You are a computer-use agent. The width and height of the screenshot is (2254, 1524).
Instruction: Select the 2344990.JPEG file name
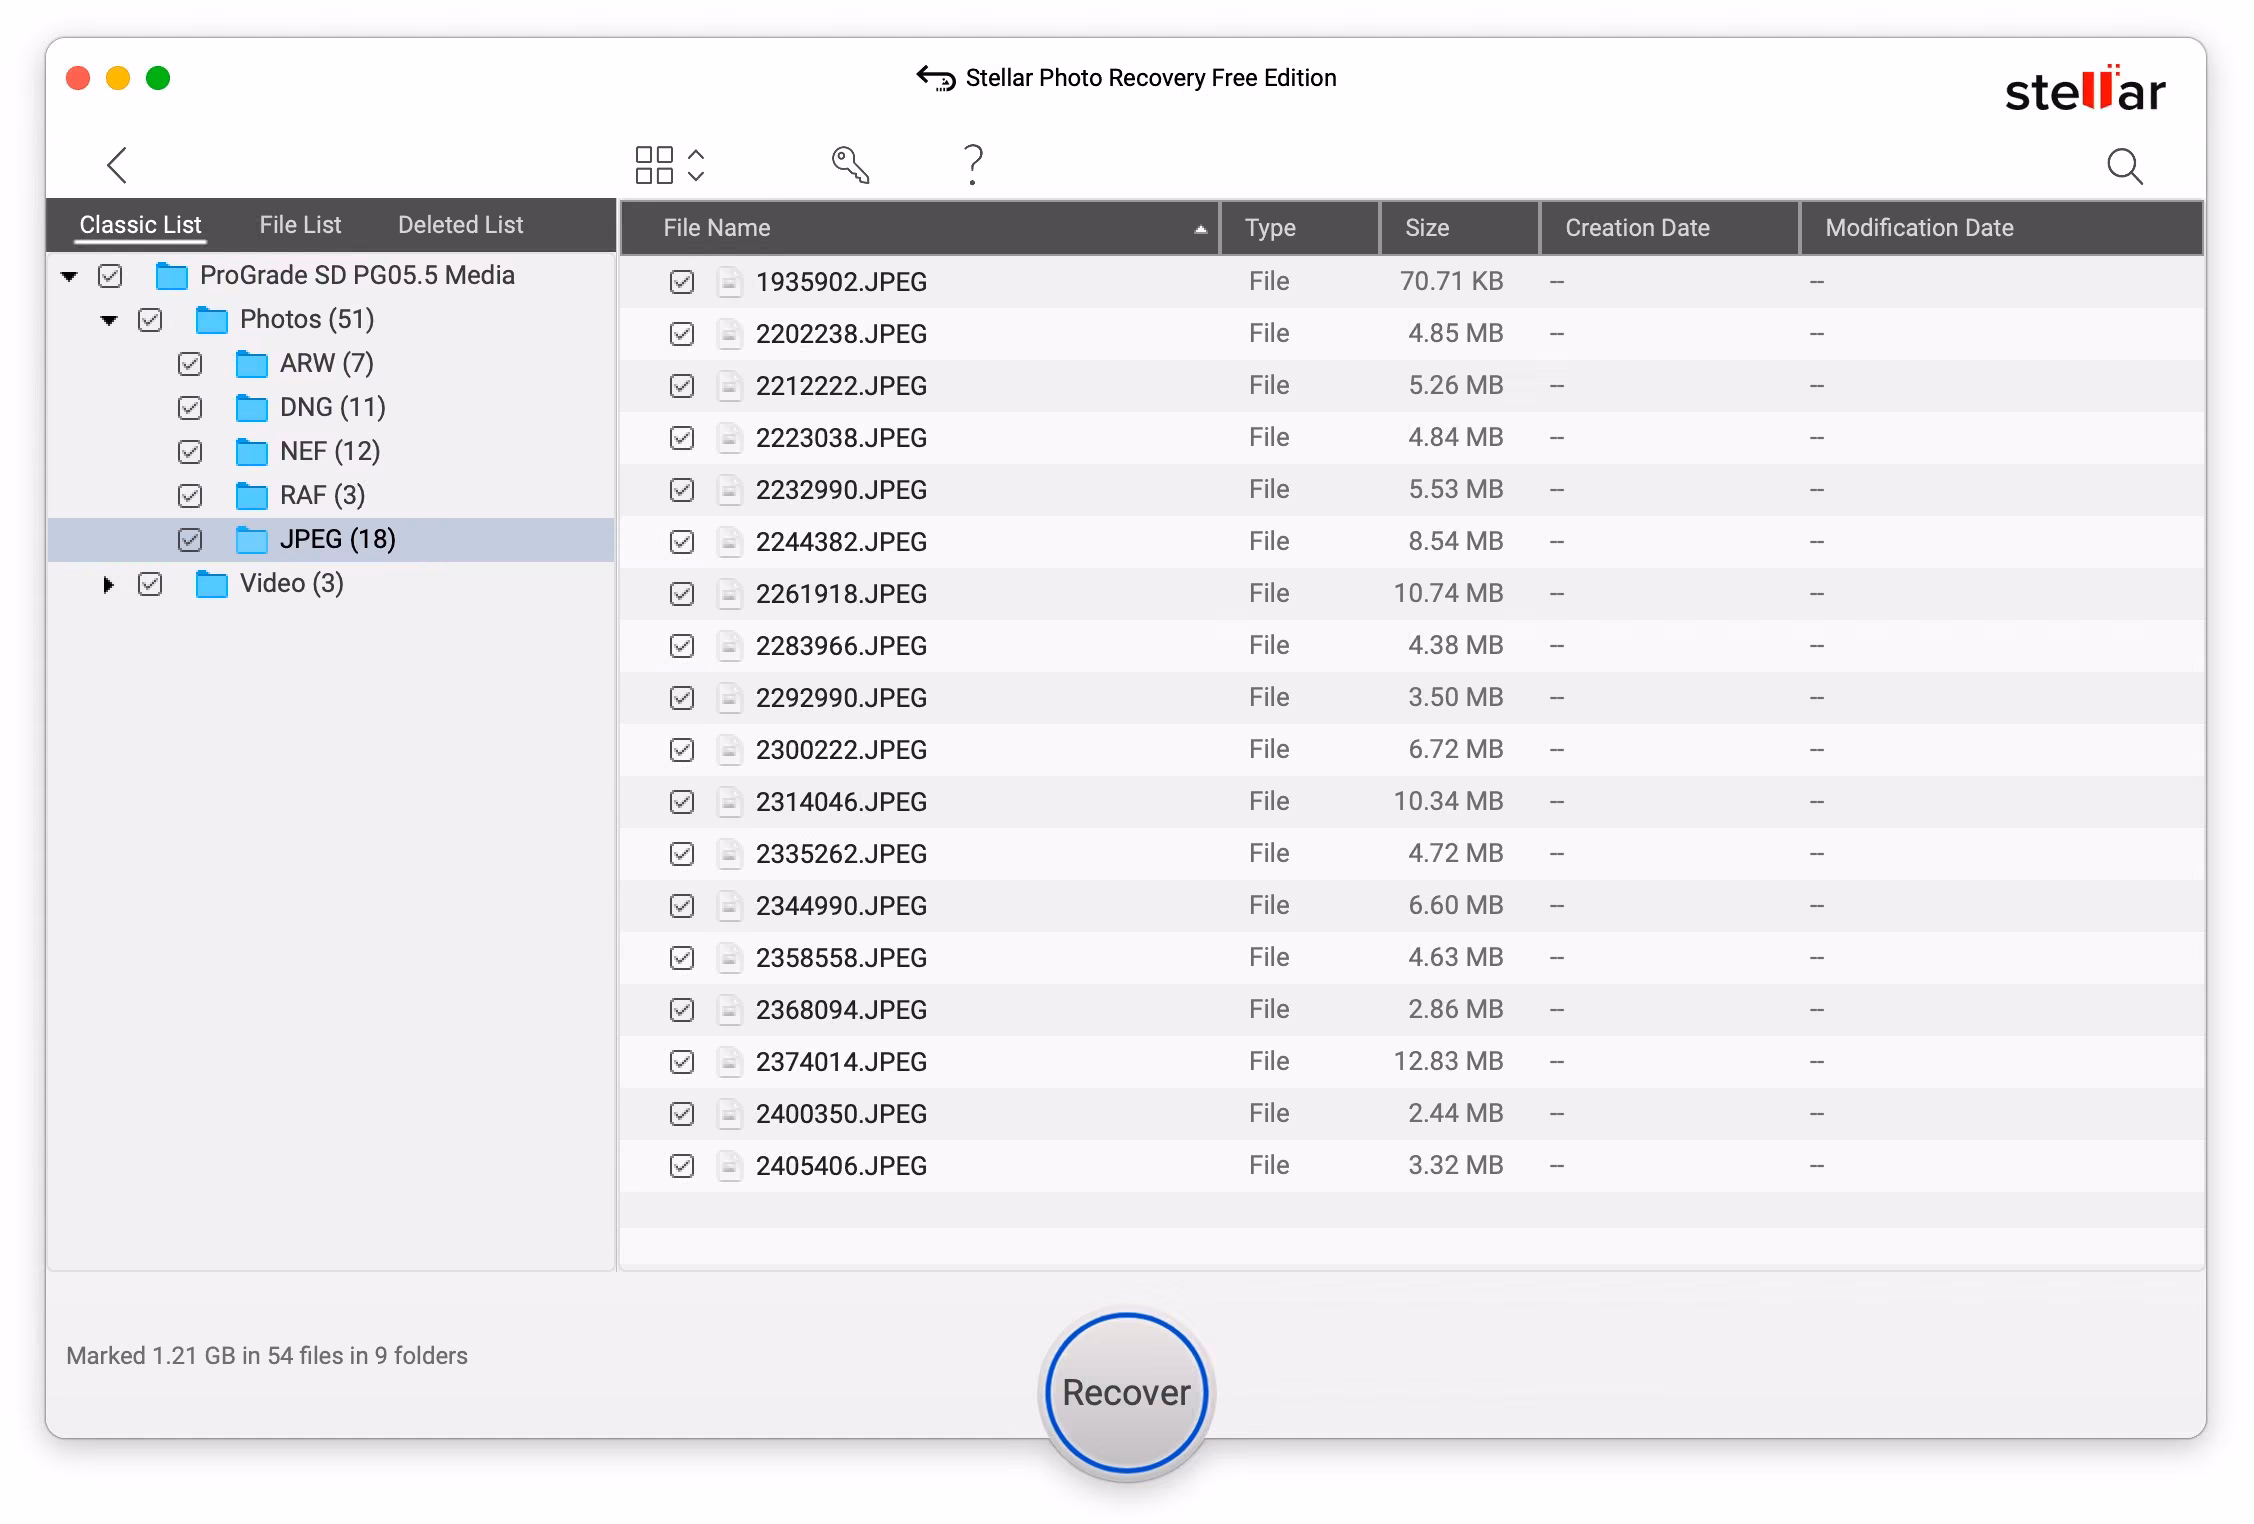(841, 906)
